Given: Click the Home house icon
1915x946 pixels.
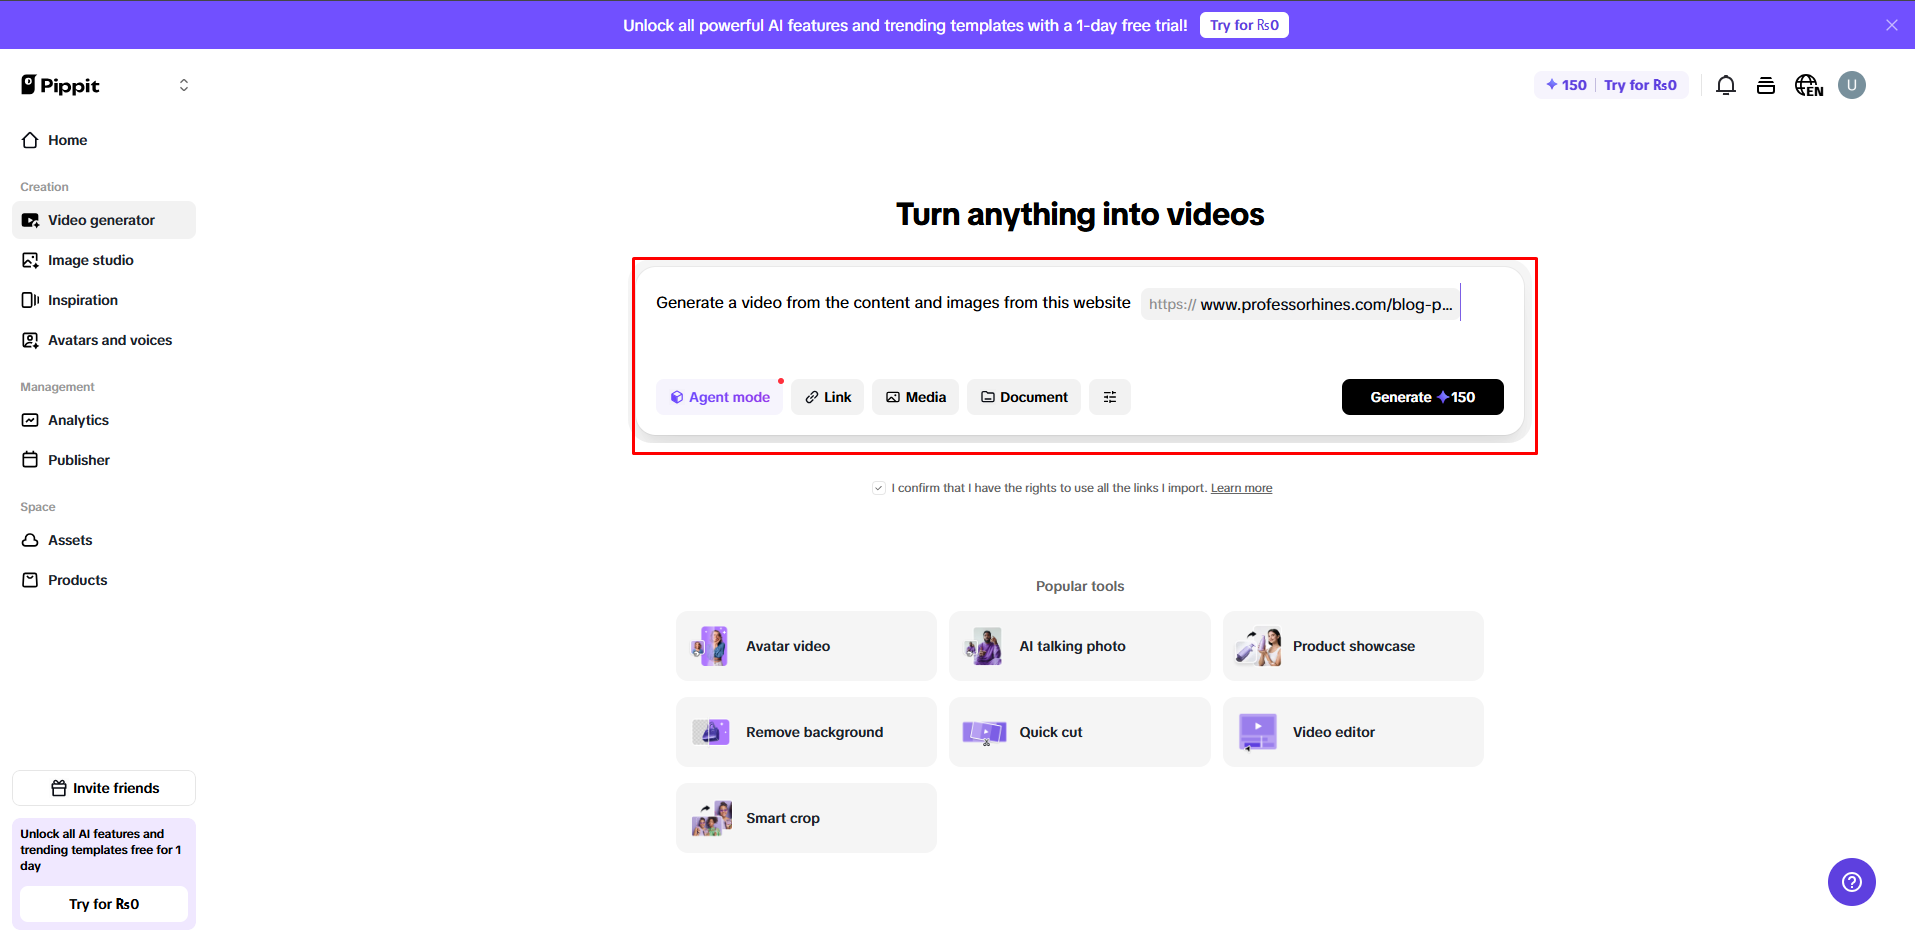Looking at the screenshot, I should pos(31,140).
